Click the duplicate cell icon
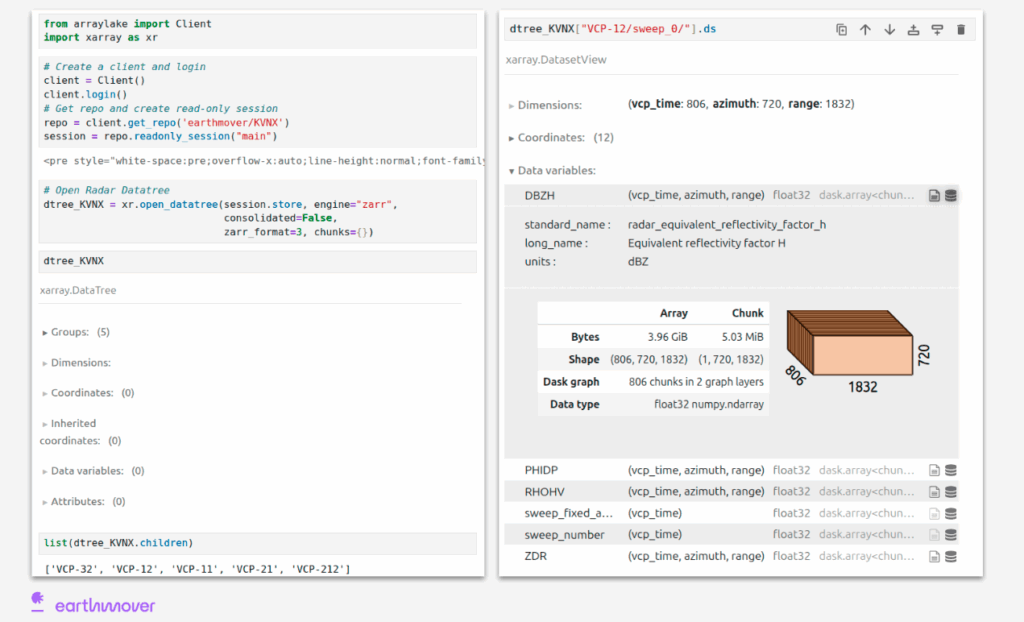Image resolution: width=1024 pixels, height=622 pixels. tap(841, 30)
